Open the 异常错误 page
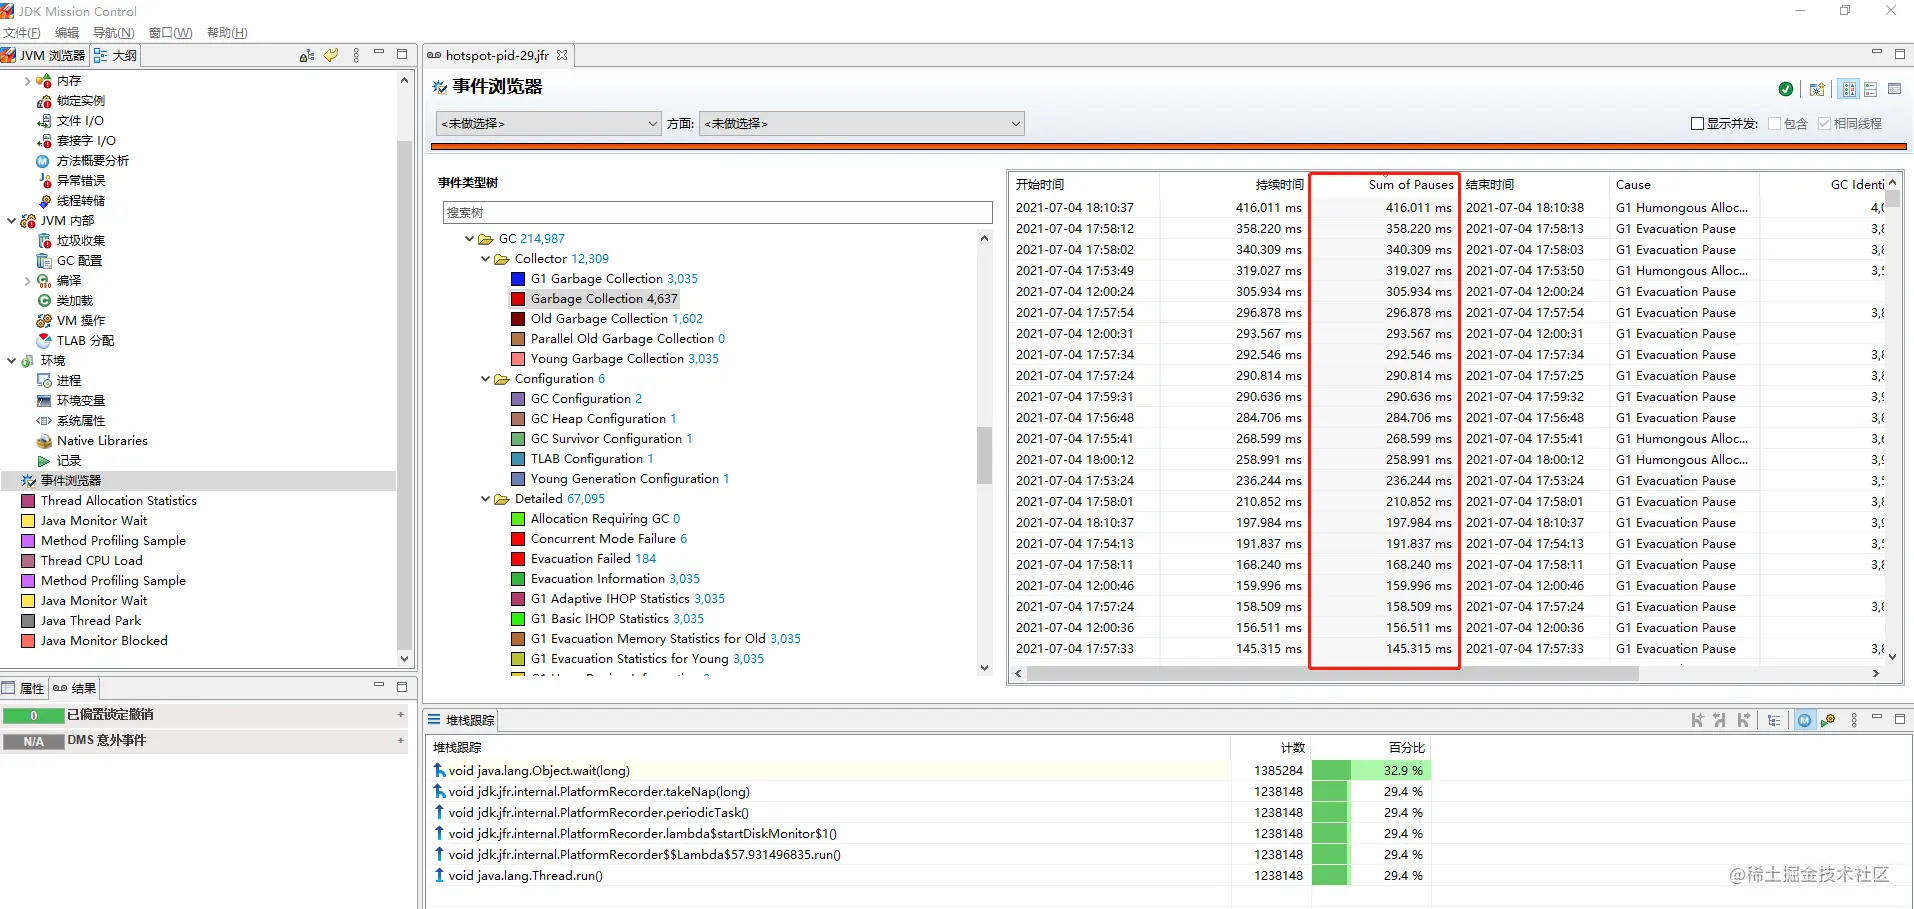This screenshot has height=909, width=1914. coord(80,181)
